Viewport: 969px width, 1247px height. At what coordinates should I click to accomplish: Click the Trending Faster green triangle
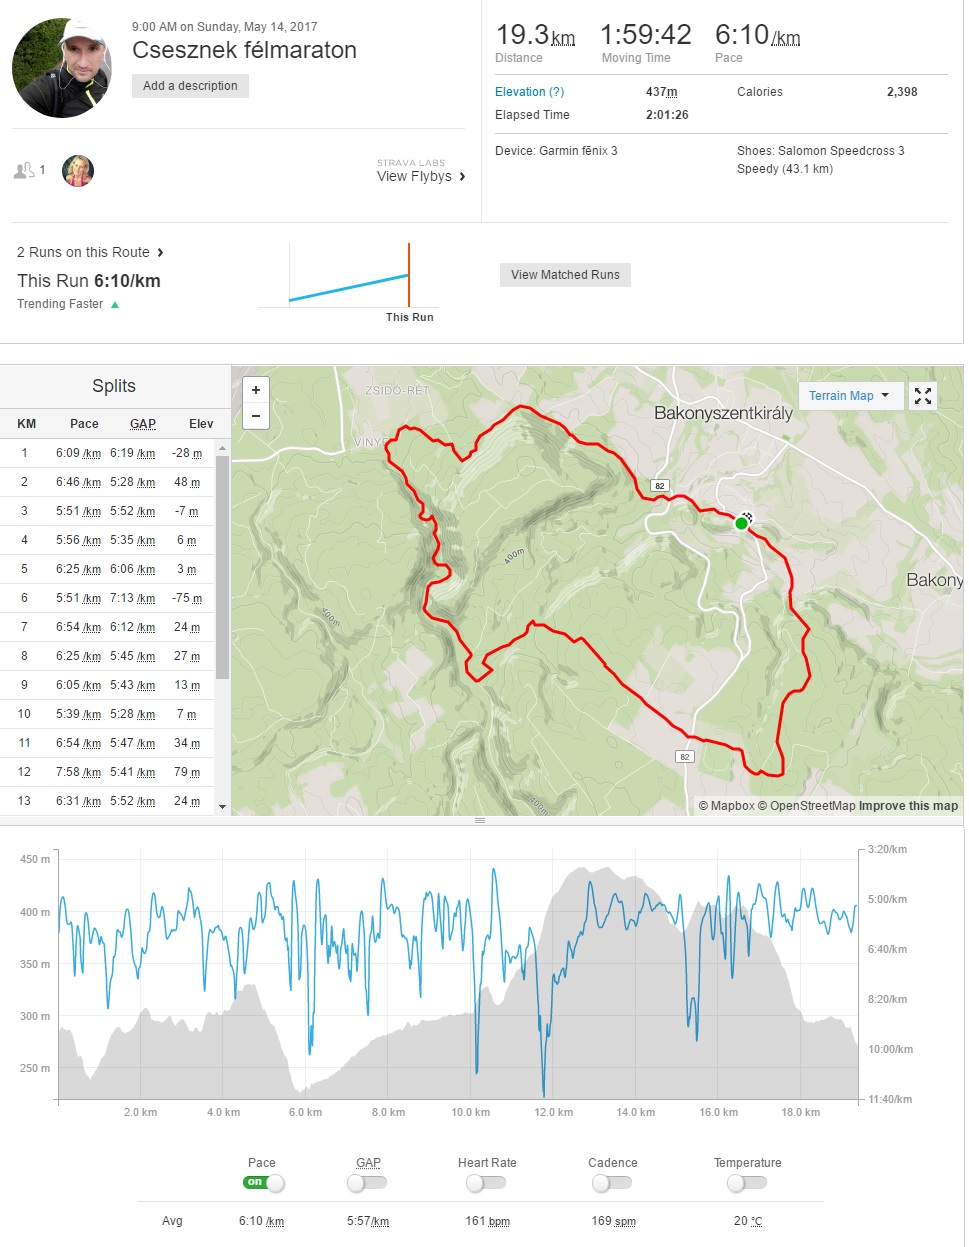tap(115, 305)
